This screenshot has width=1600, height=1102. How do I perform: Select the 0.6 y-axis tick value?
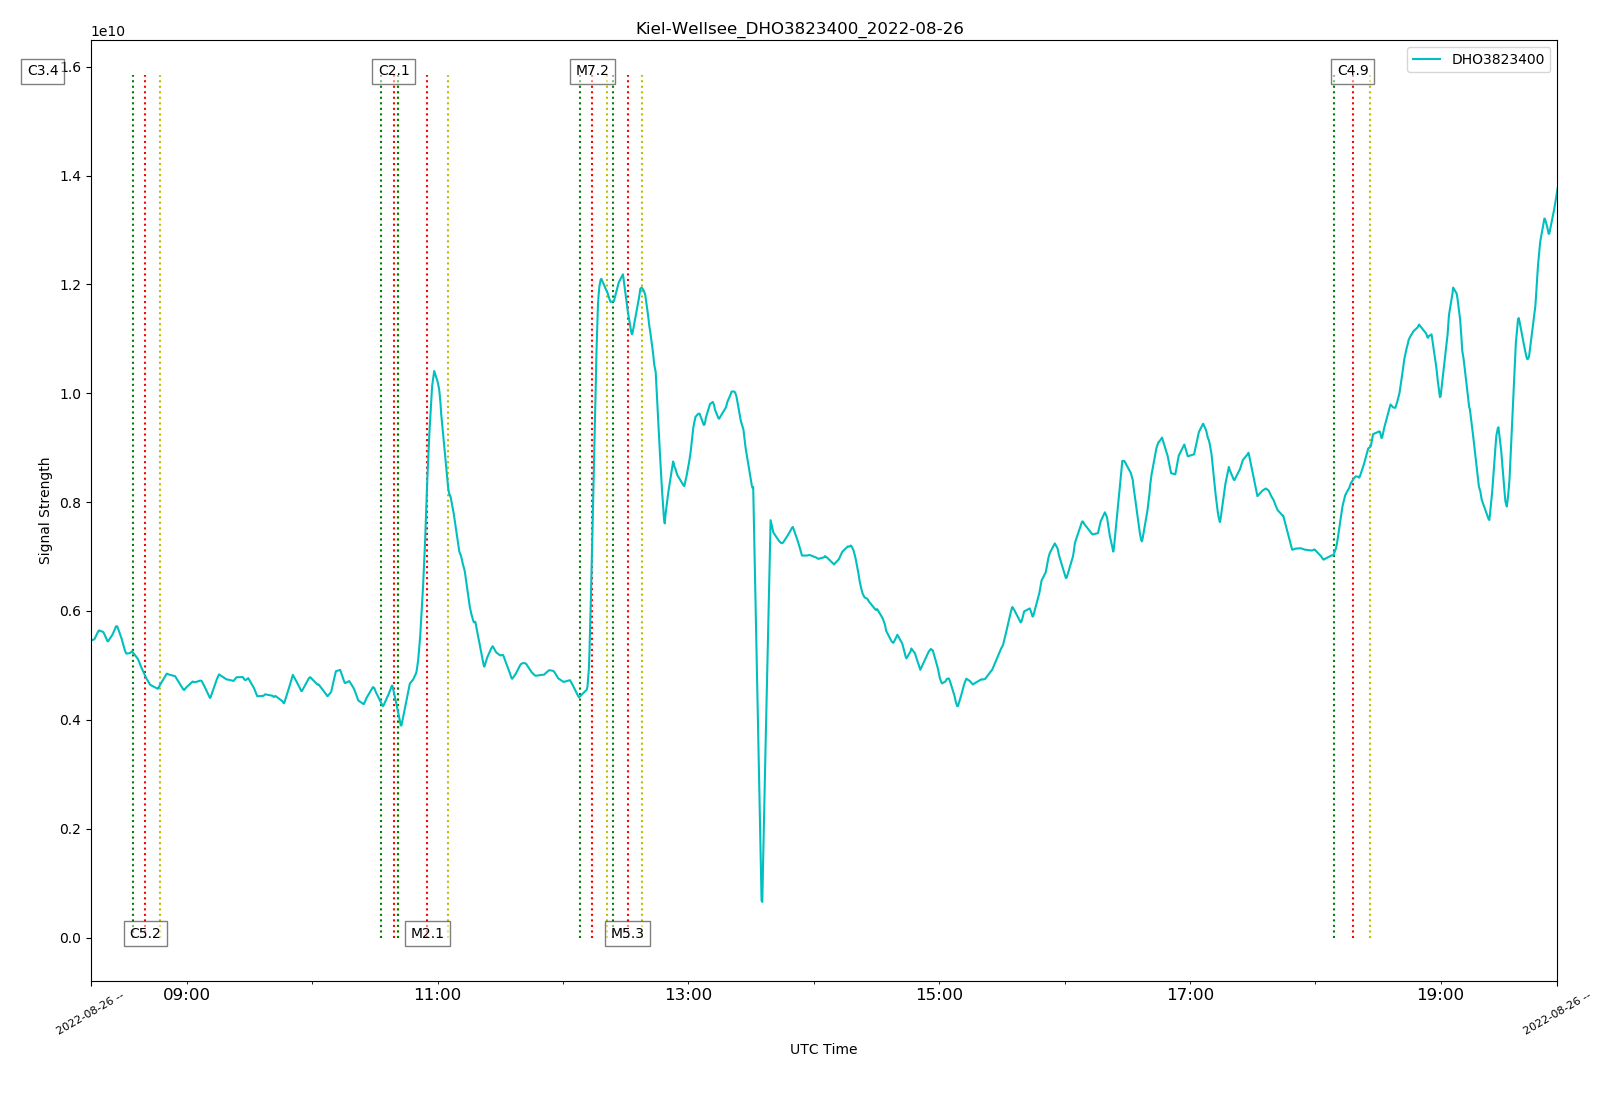pyautogui.click(x=70, y=612)
